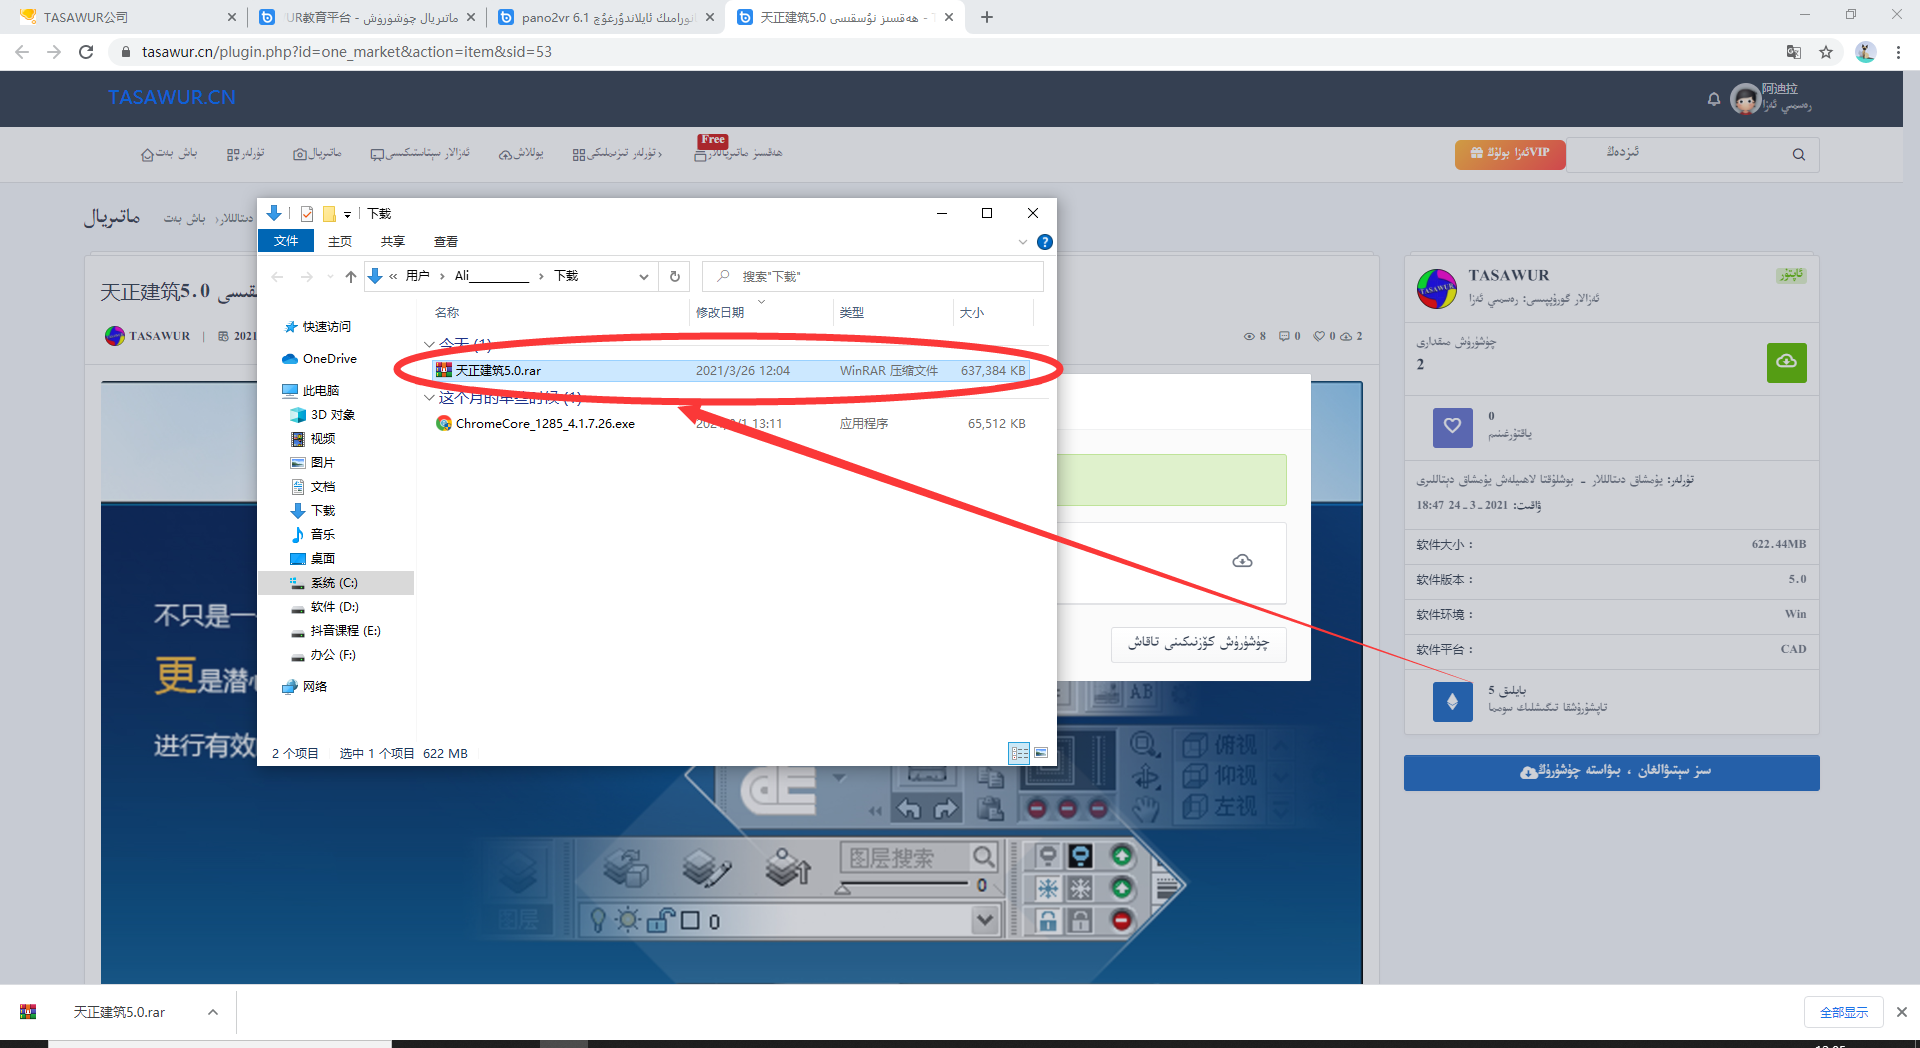
Task: Open Chrome translate page icon
Action: point(1793,52)
